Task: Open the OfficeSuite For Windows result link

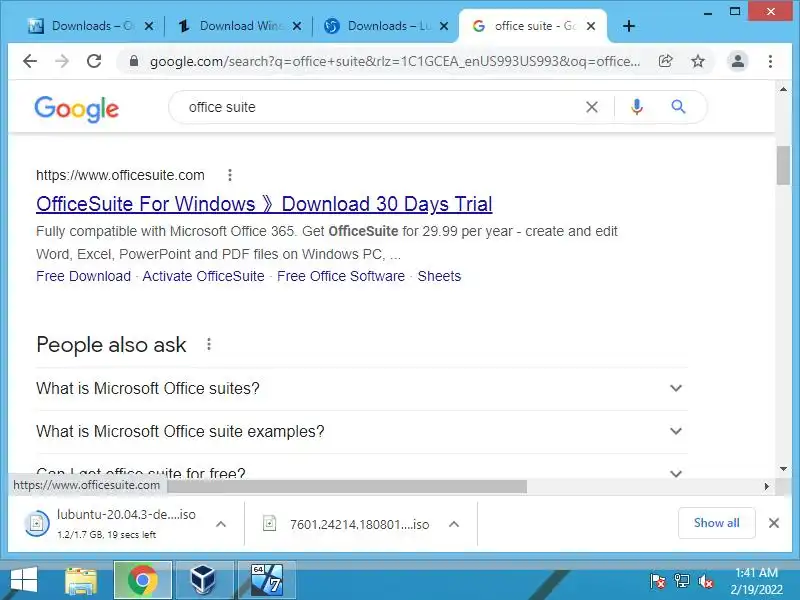Action: (x=264, y=204)
